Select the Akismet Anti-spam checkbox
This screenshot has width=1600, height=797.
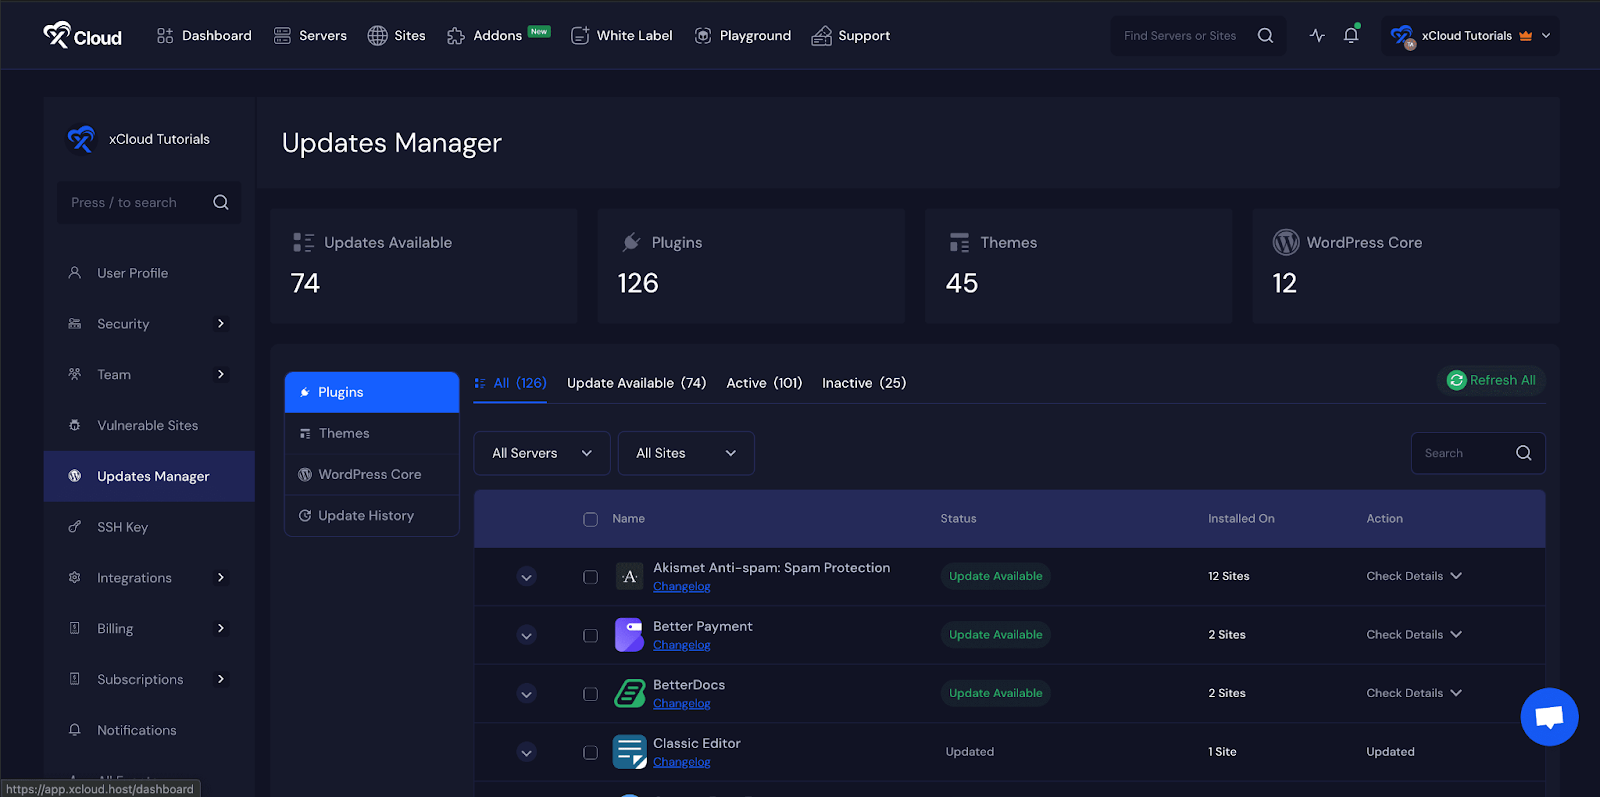[x=590, y=577]
